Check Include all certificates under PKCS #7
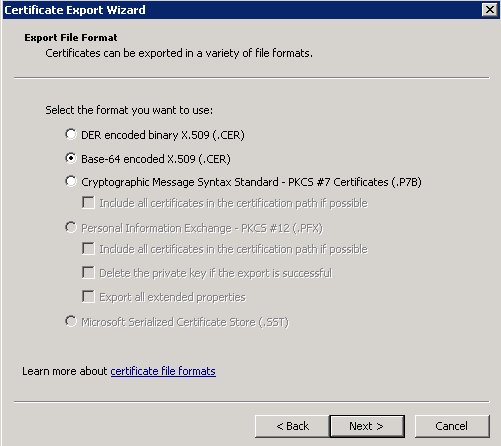Viewport: 501px width, 446px height. point(88,203)
